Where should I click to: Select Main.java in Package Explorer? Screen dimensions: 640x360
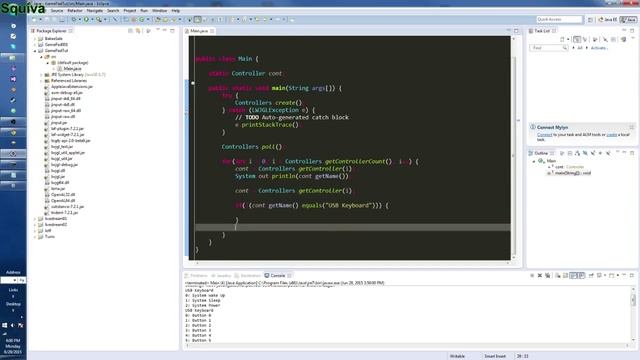click(72, 69)
